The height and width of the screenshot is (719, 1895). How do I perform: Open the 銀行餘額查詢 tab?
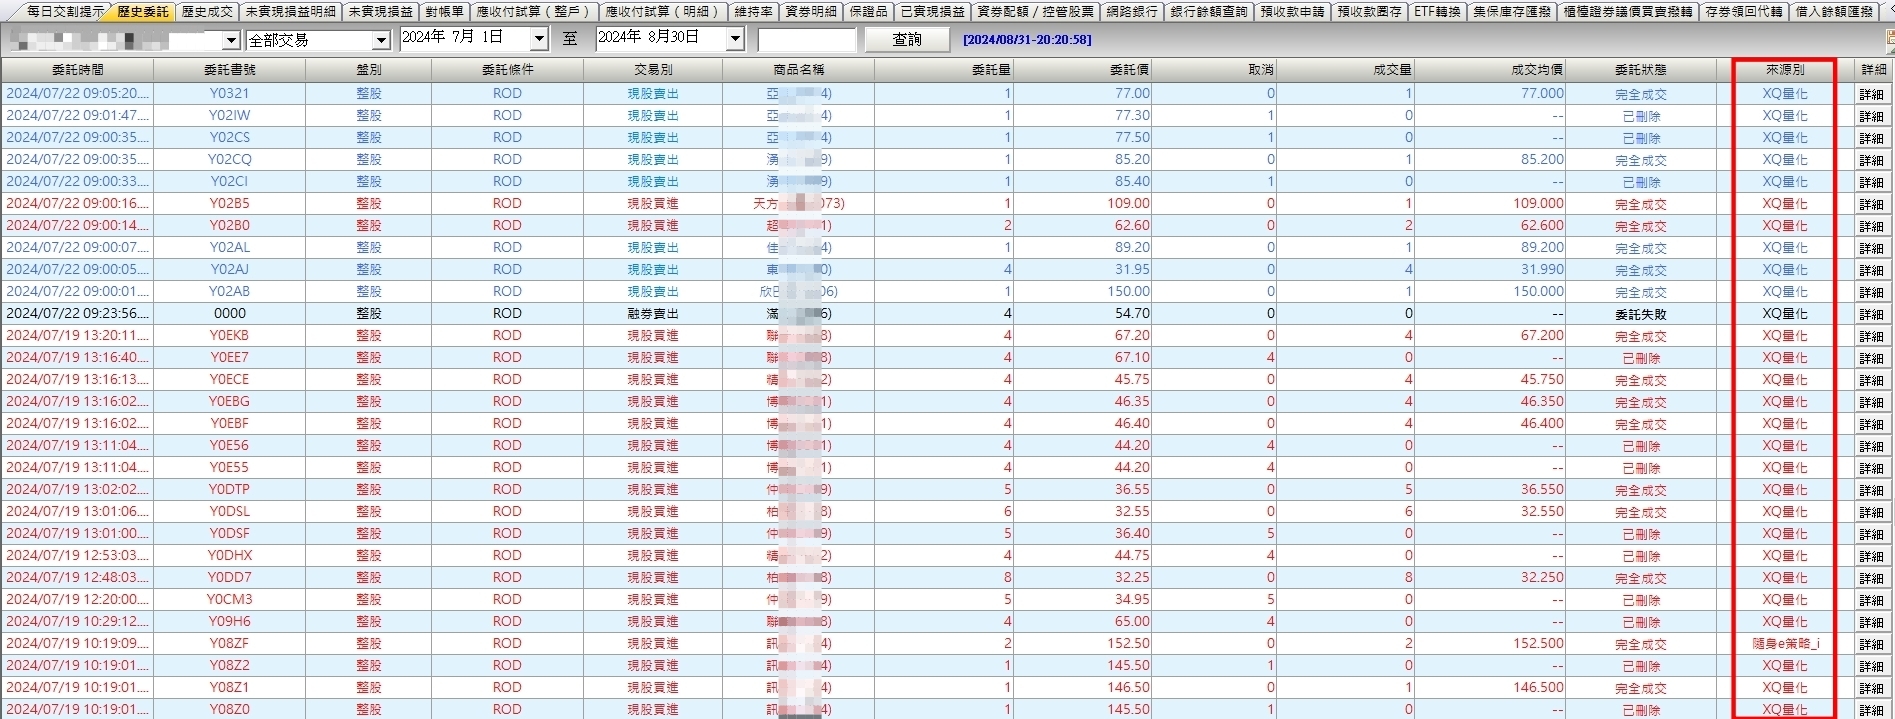(1208, 12)
